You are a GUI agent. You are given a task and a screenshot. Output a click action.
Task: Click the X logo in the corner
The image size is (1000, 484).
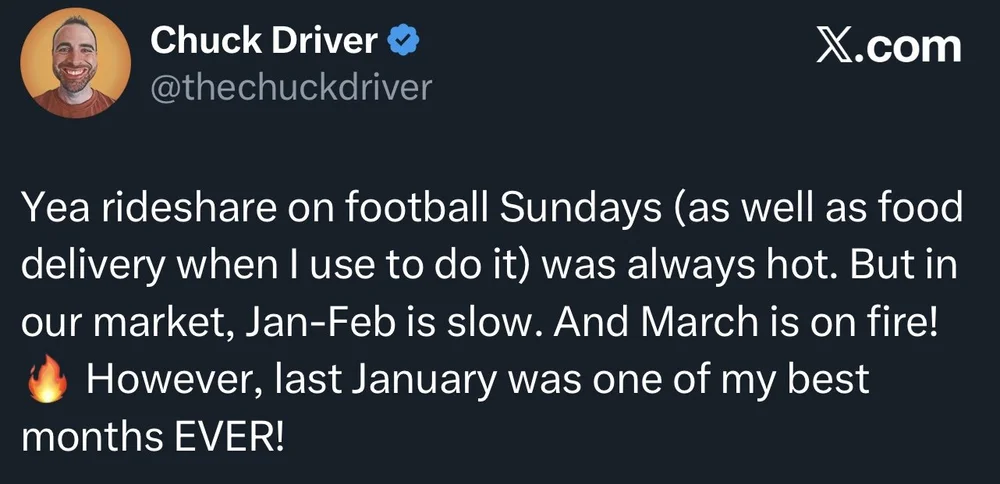pyautogui.click(x=833, y=47)
